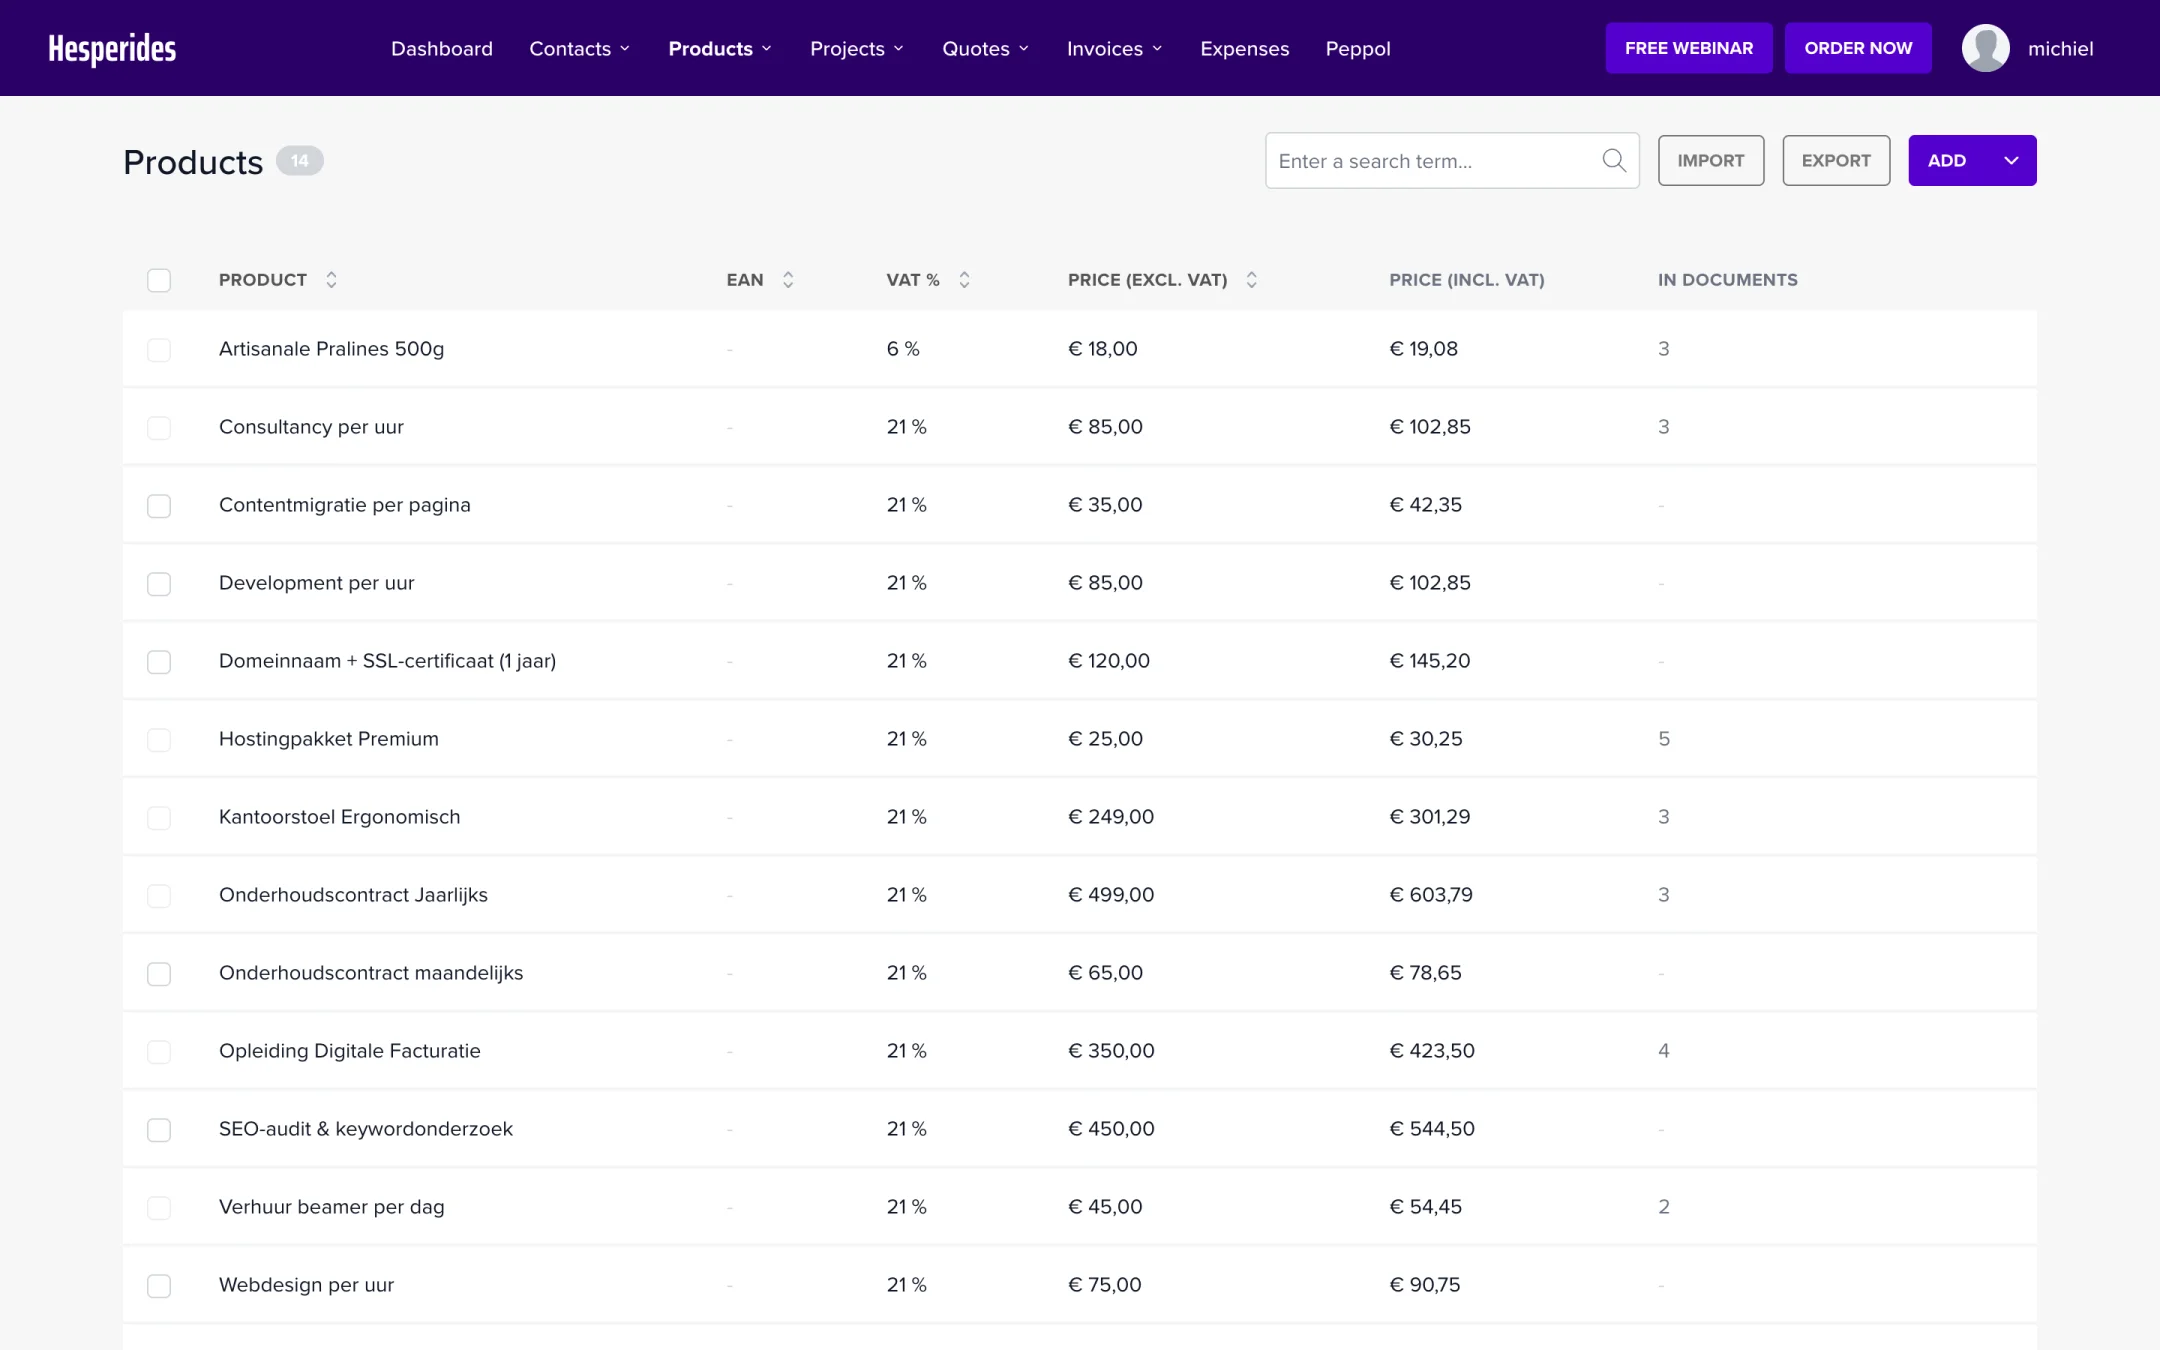
Task: Check the SEO-audit & keywordonderzoek row
Action: pos(159,1129)
